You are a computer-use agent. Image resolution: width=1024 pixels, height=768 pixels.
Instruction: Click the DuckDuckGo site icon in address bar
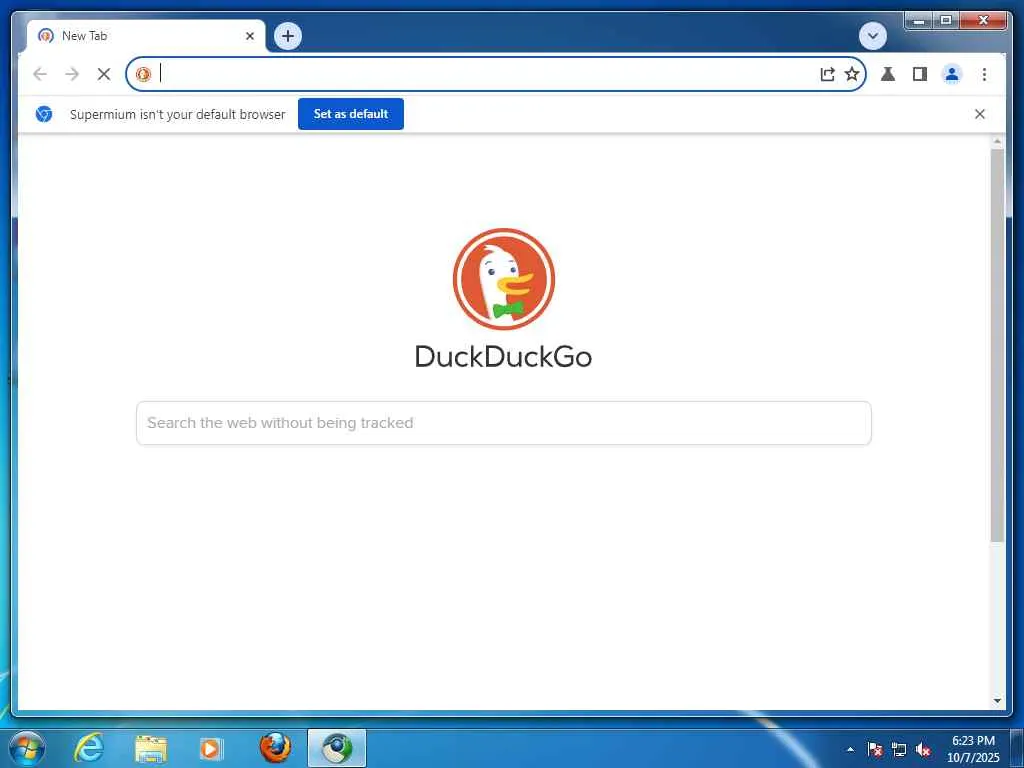144,74
